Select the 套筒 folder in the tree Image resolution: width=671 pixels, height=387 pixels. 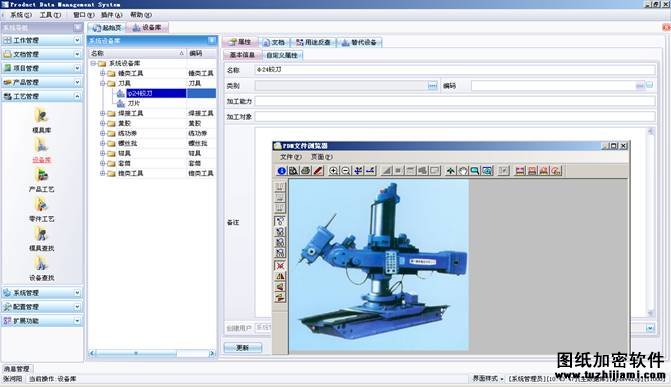coord(125,163)
